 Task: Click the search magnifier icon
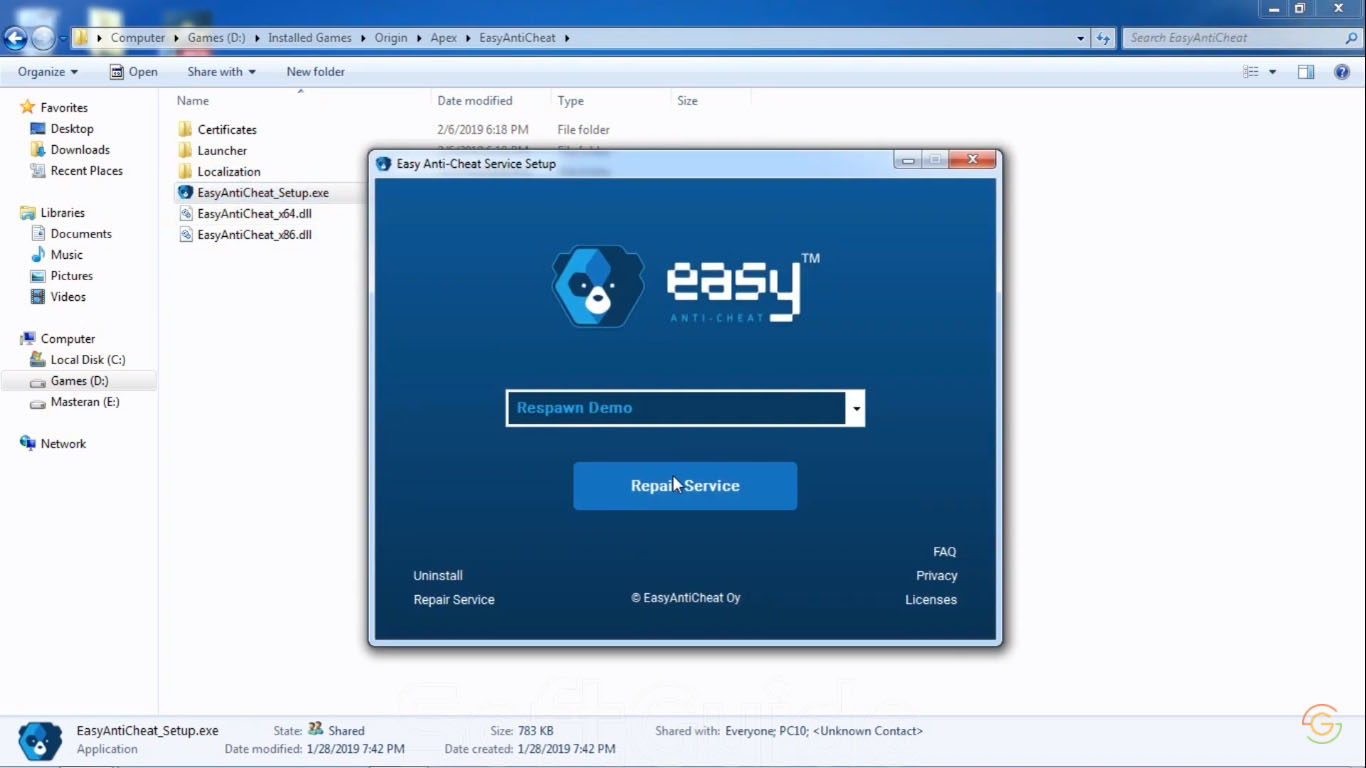pyautogui.click(x=1351, y=38)
